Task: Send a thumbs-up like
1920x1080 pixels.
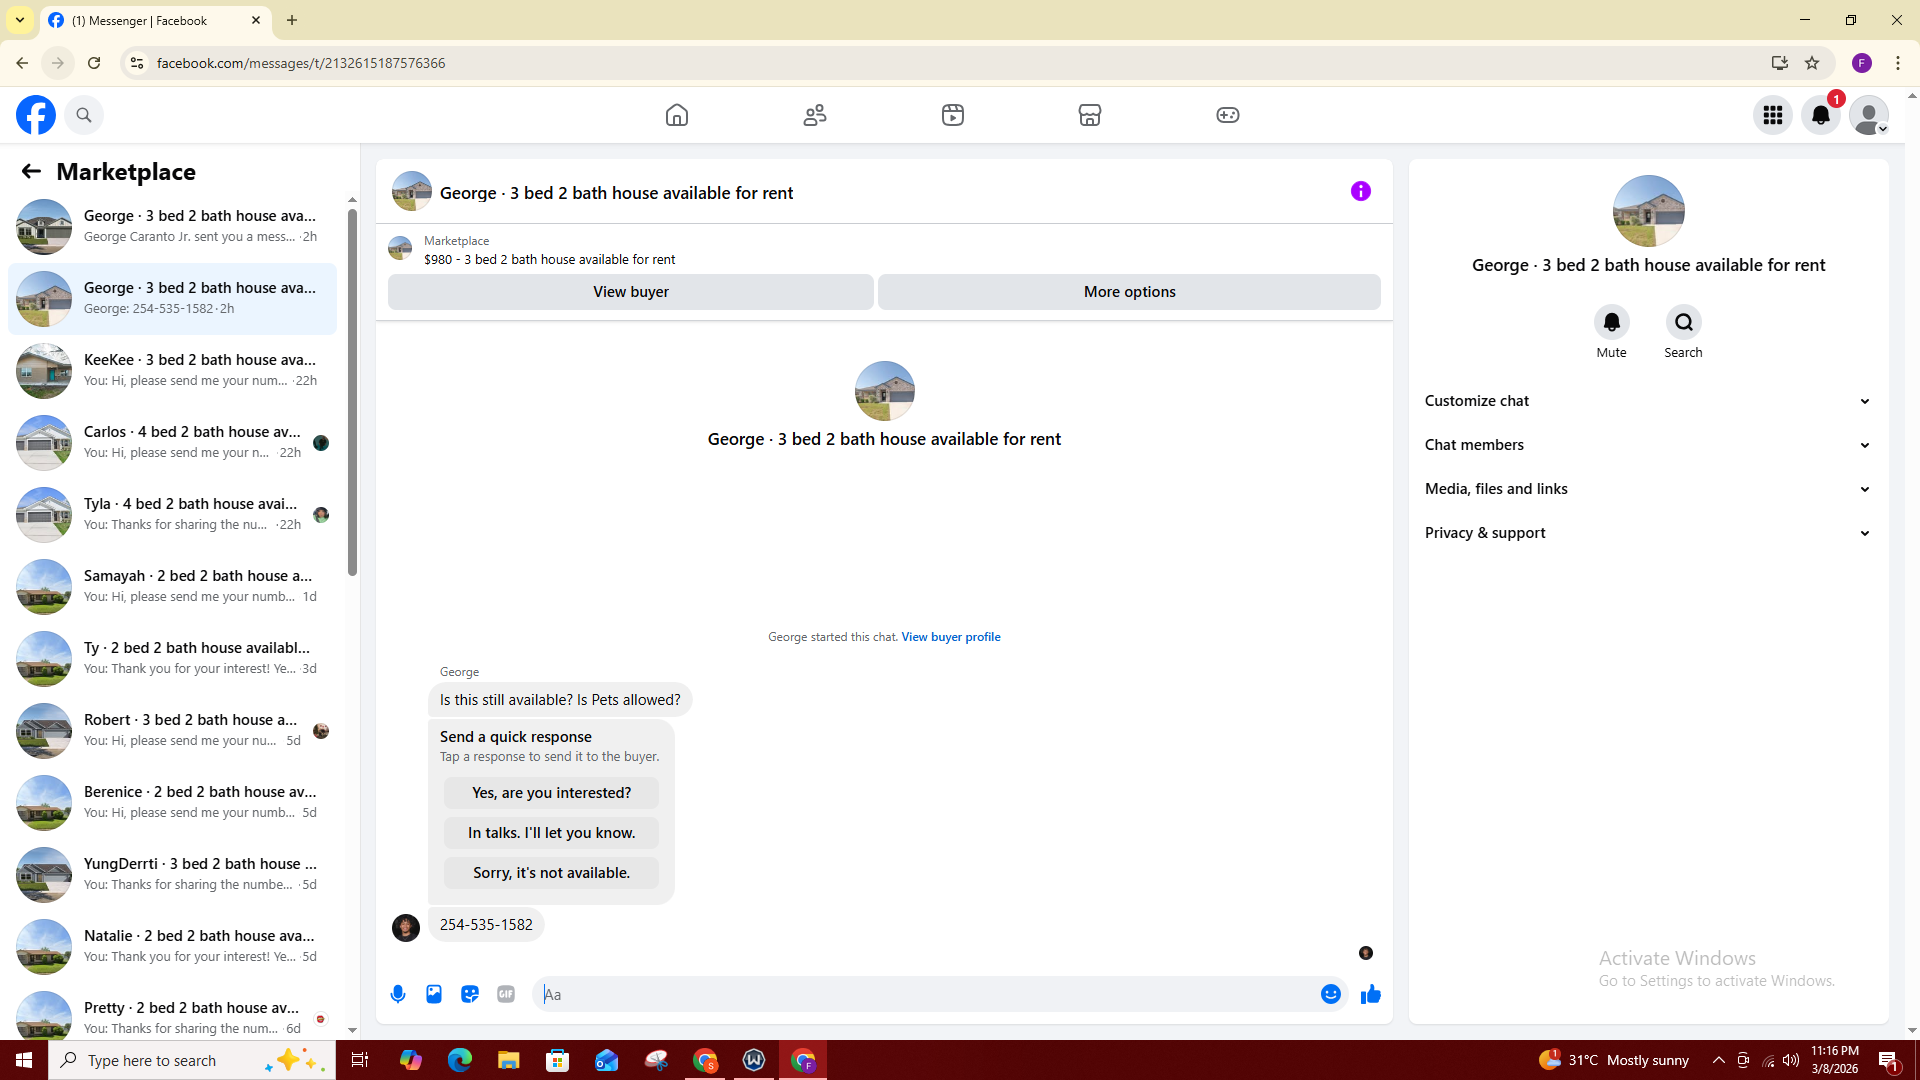Action: pyautogui.click(x=1370, y=994)
